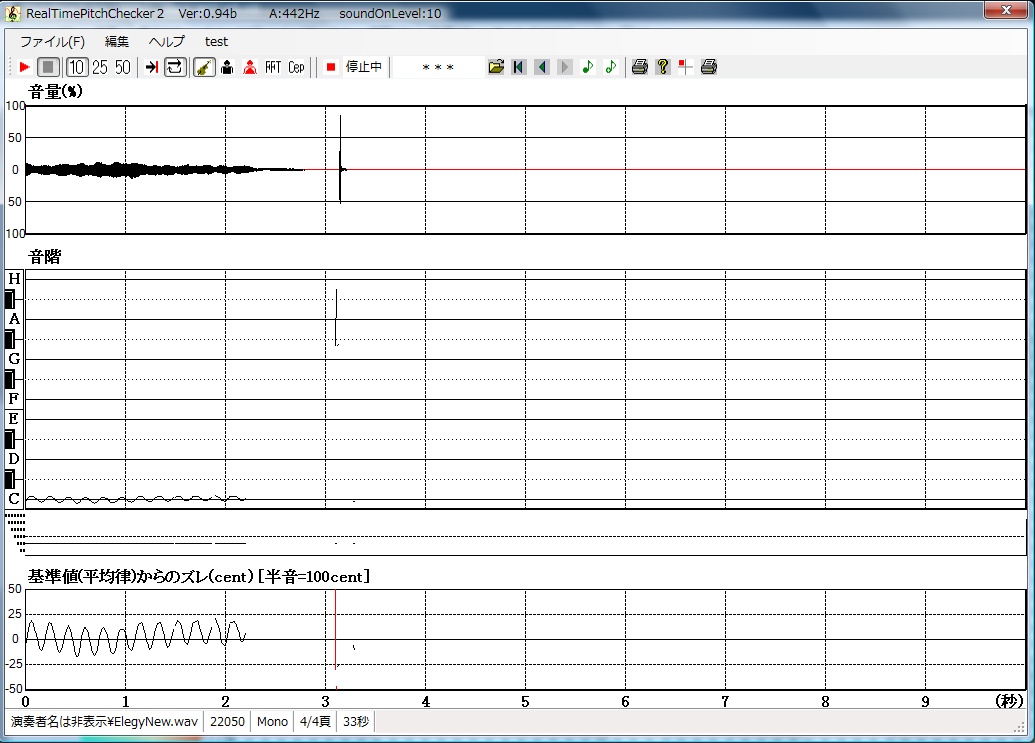Screen dimensions: 1035x743
Task: Close the RealTimePitchChecker window
Action: (1005, 11)
